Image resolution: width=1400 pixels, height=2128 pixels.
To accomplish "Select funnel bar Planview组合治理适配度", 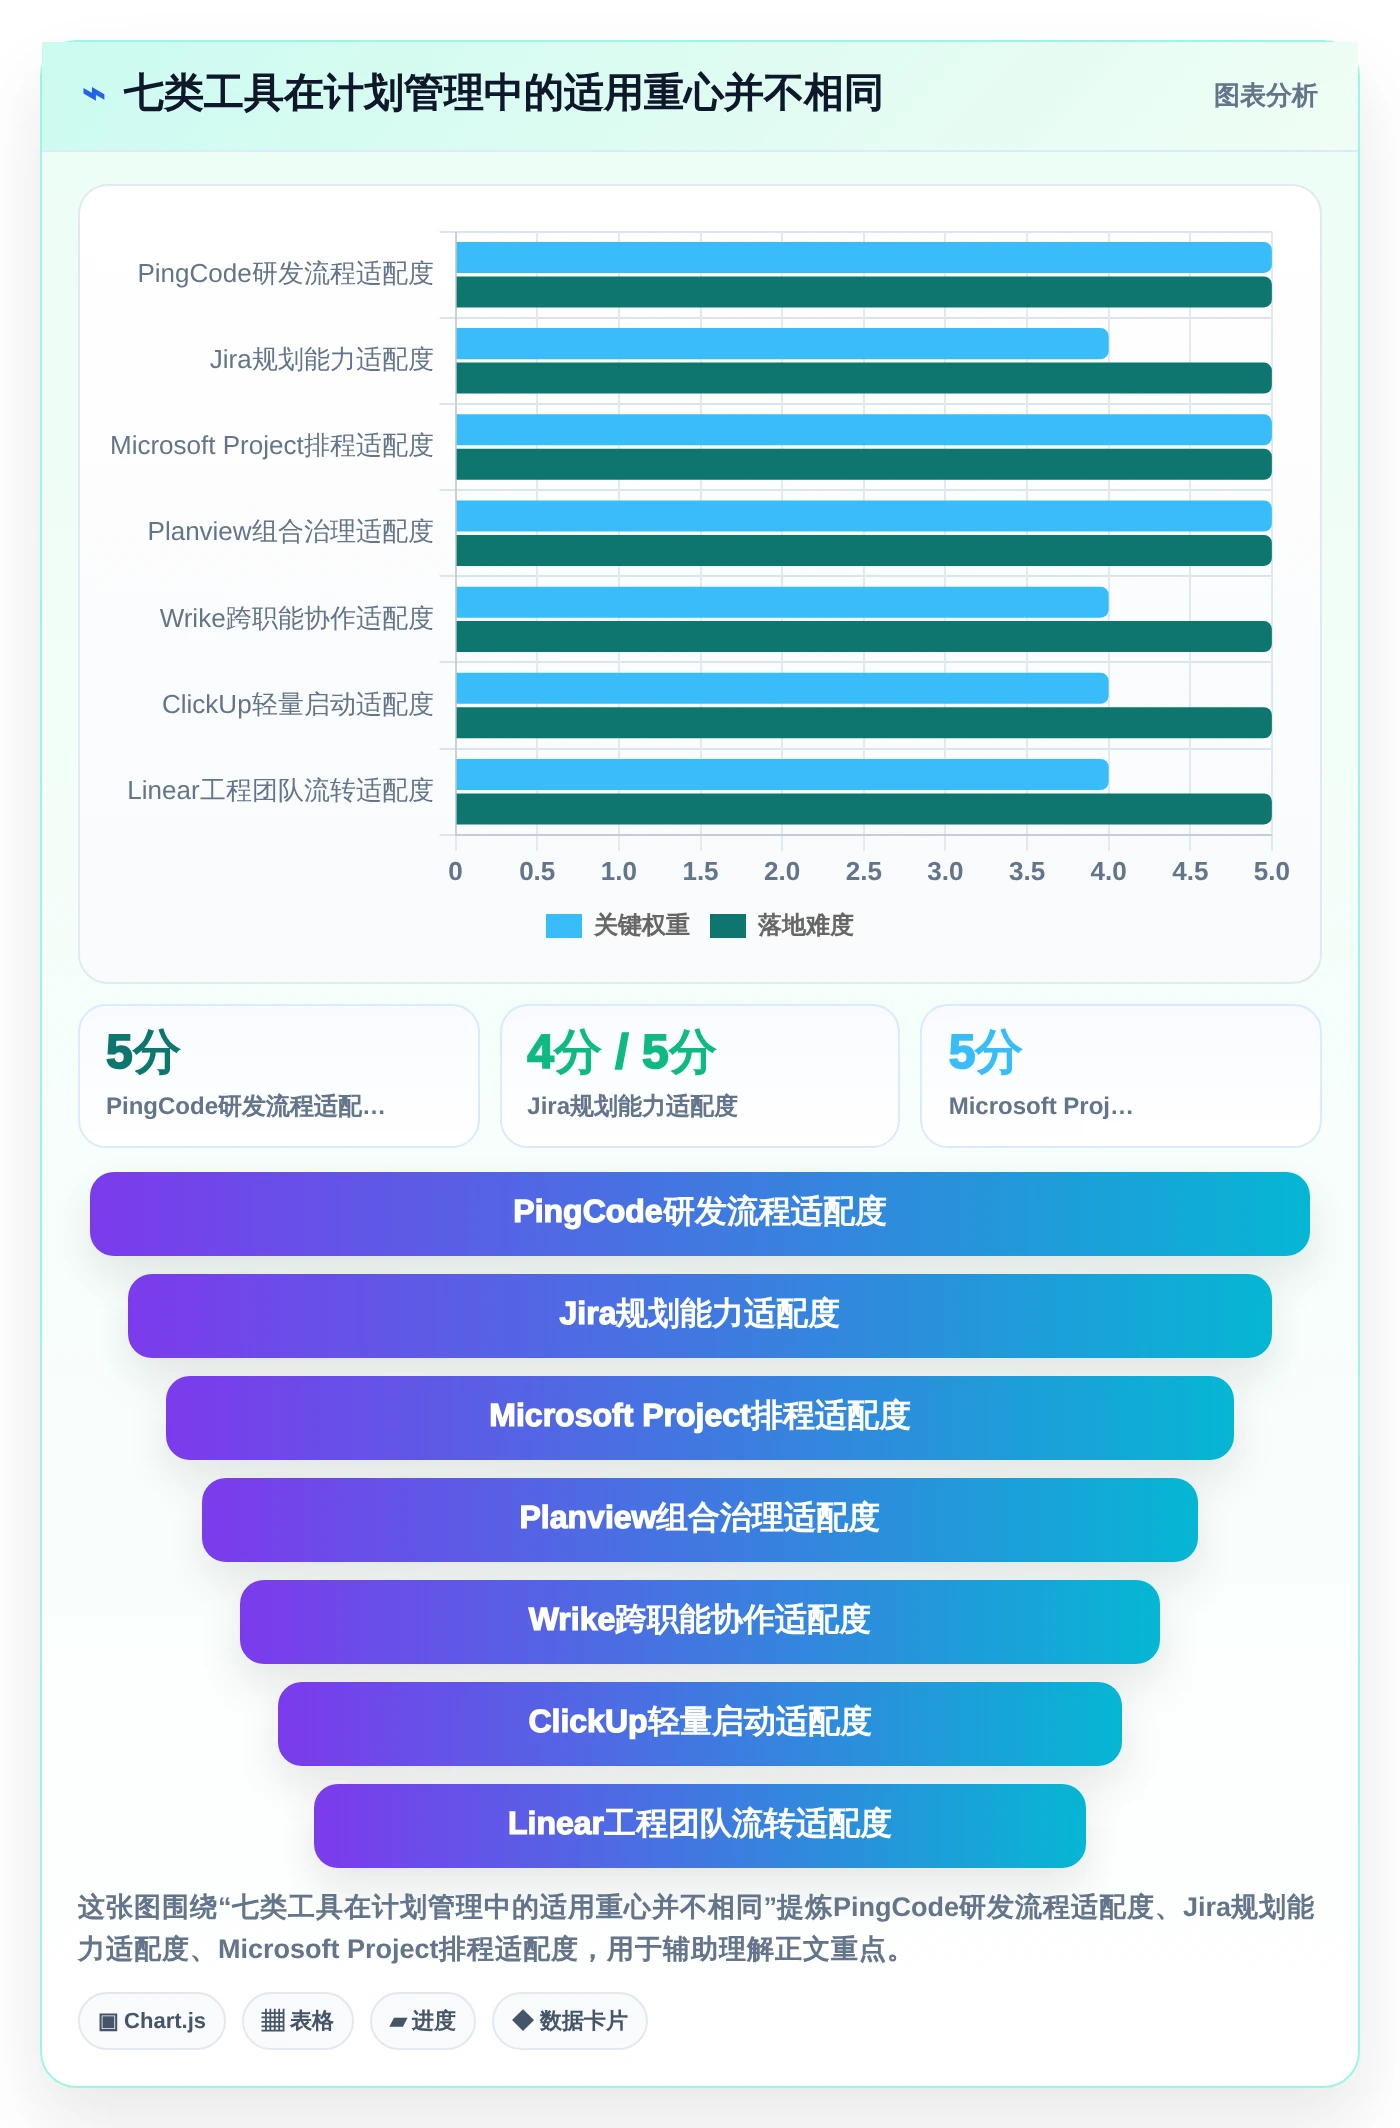I will pyautogui.click(x=700, y=1520).
